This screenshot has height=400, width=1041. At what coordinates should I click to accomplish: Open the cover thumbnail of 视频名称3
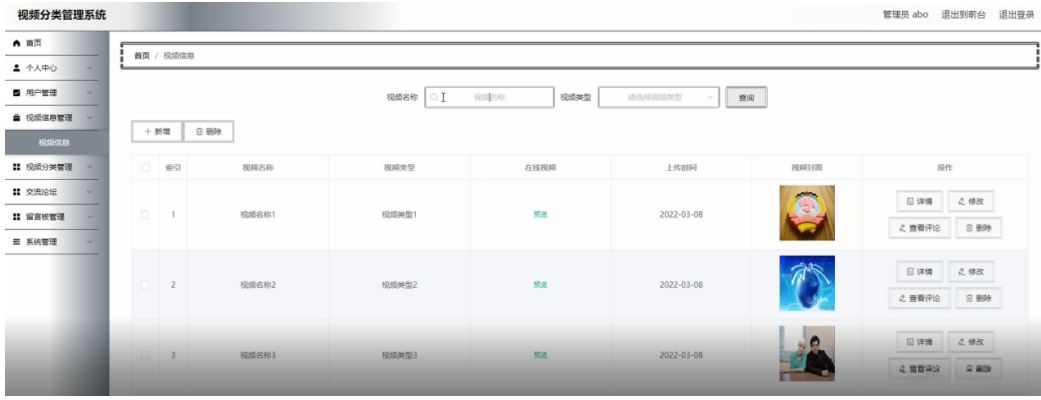[807, 353]
